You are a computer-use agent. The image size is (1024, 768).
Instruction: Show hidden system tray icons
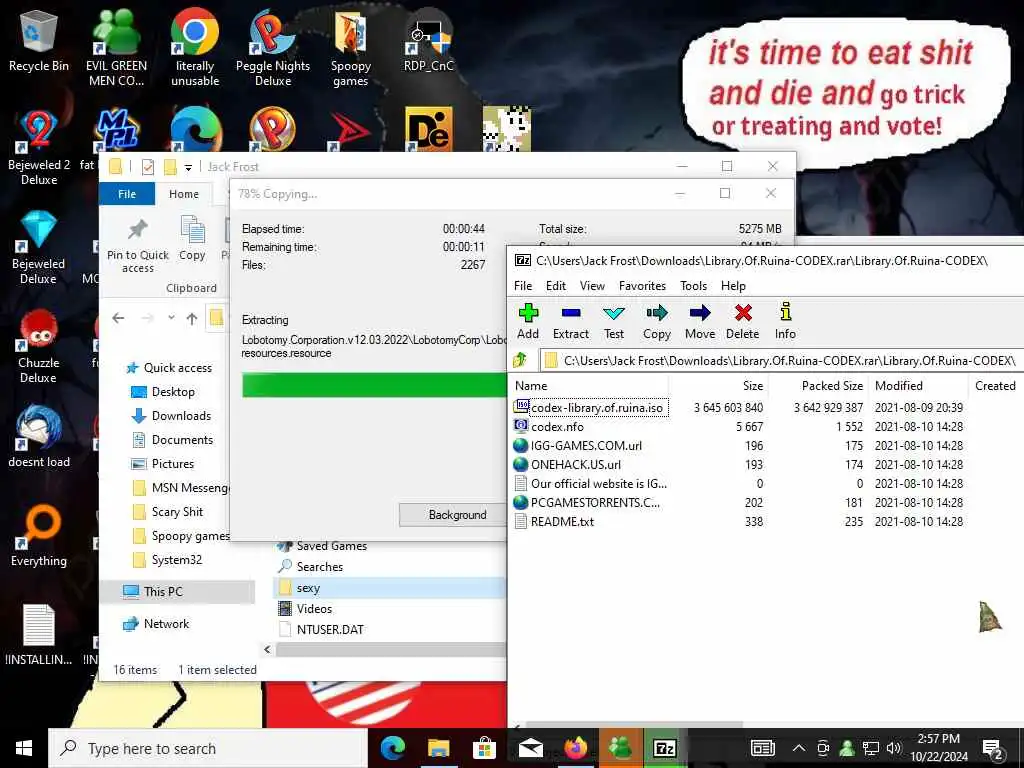[x=799, y=748]
